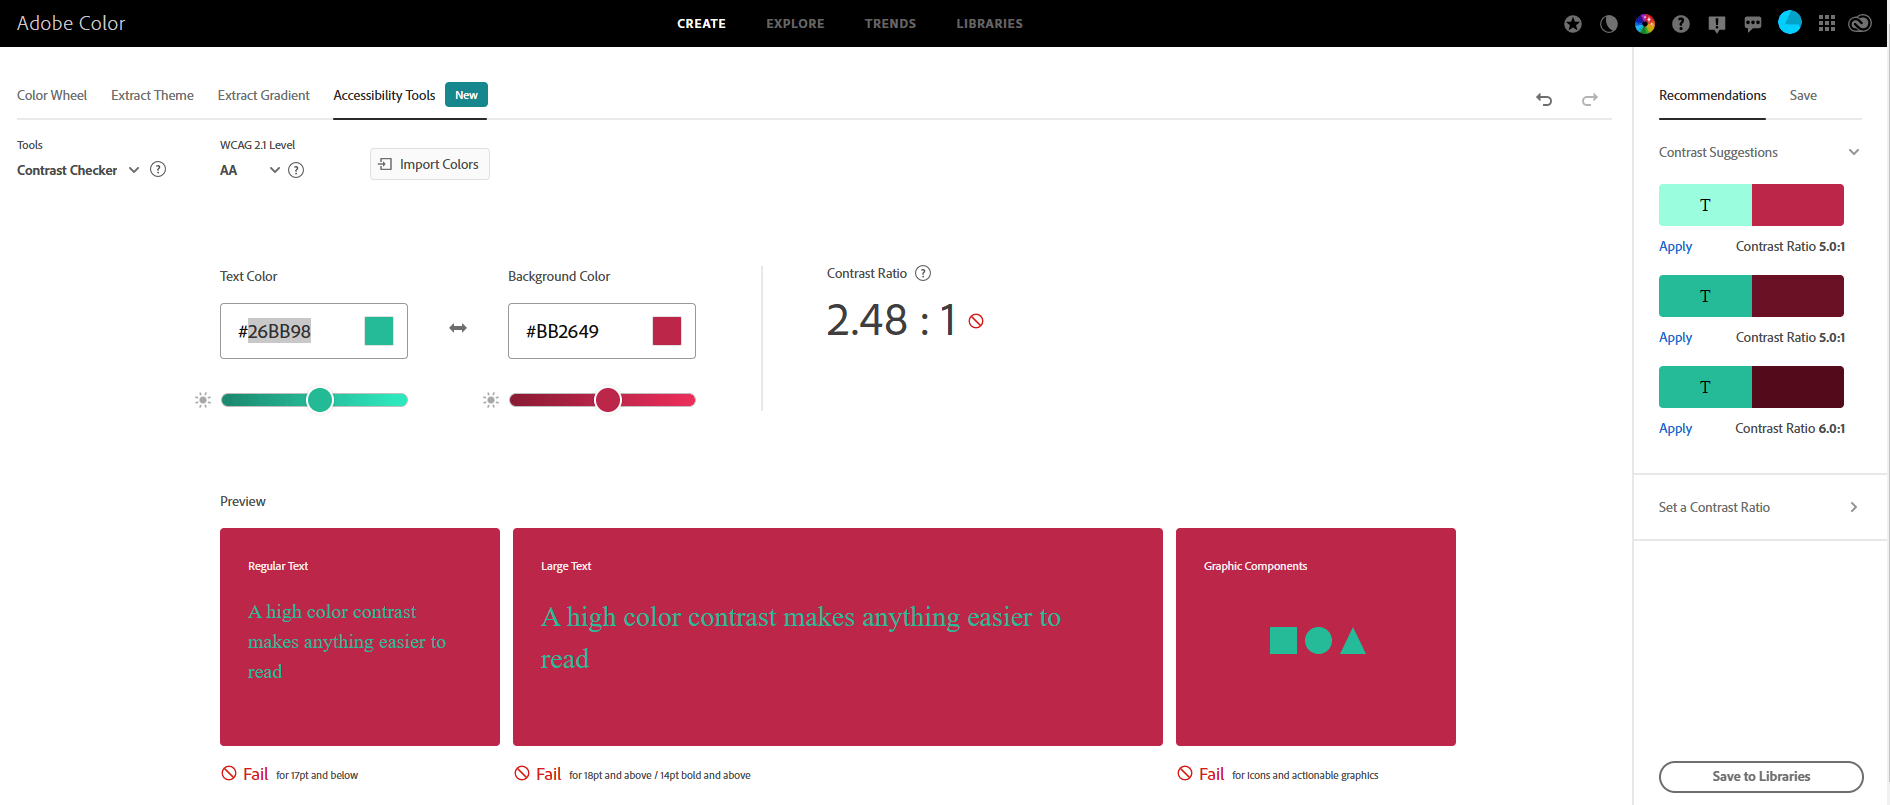Open the teal text color swatch
Image resolution: width=1890 pixels, height=805 pixels.
[379, 331]
